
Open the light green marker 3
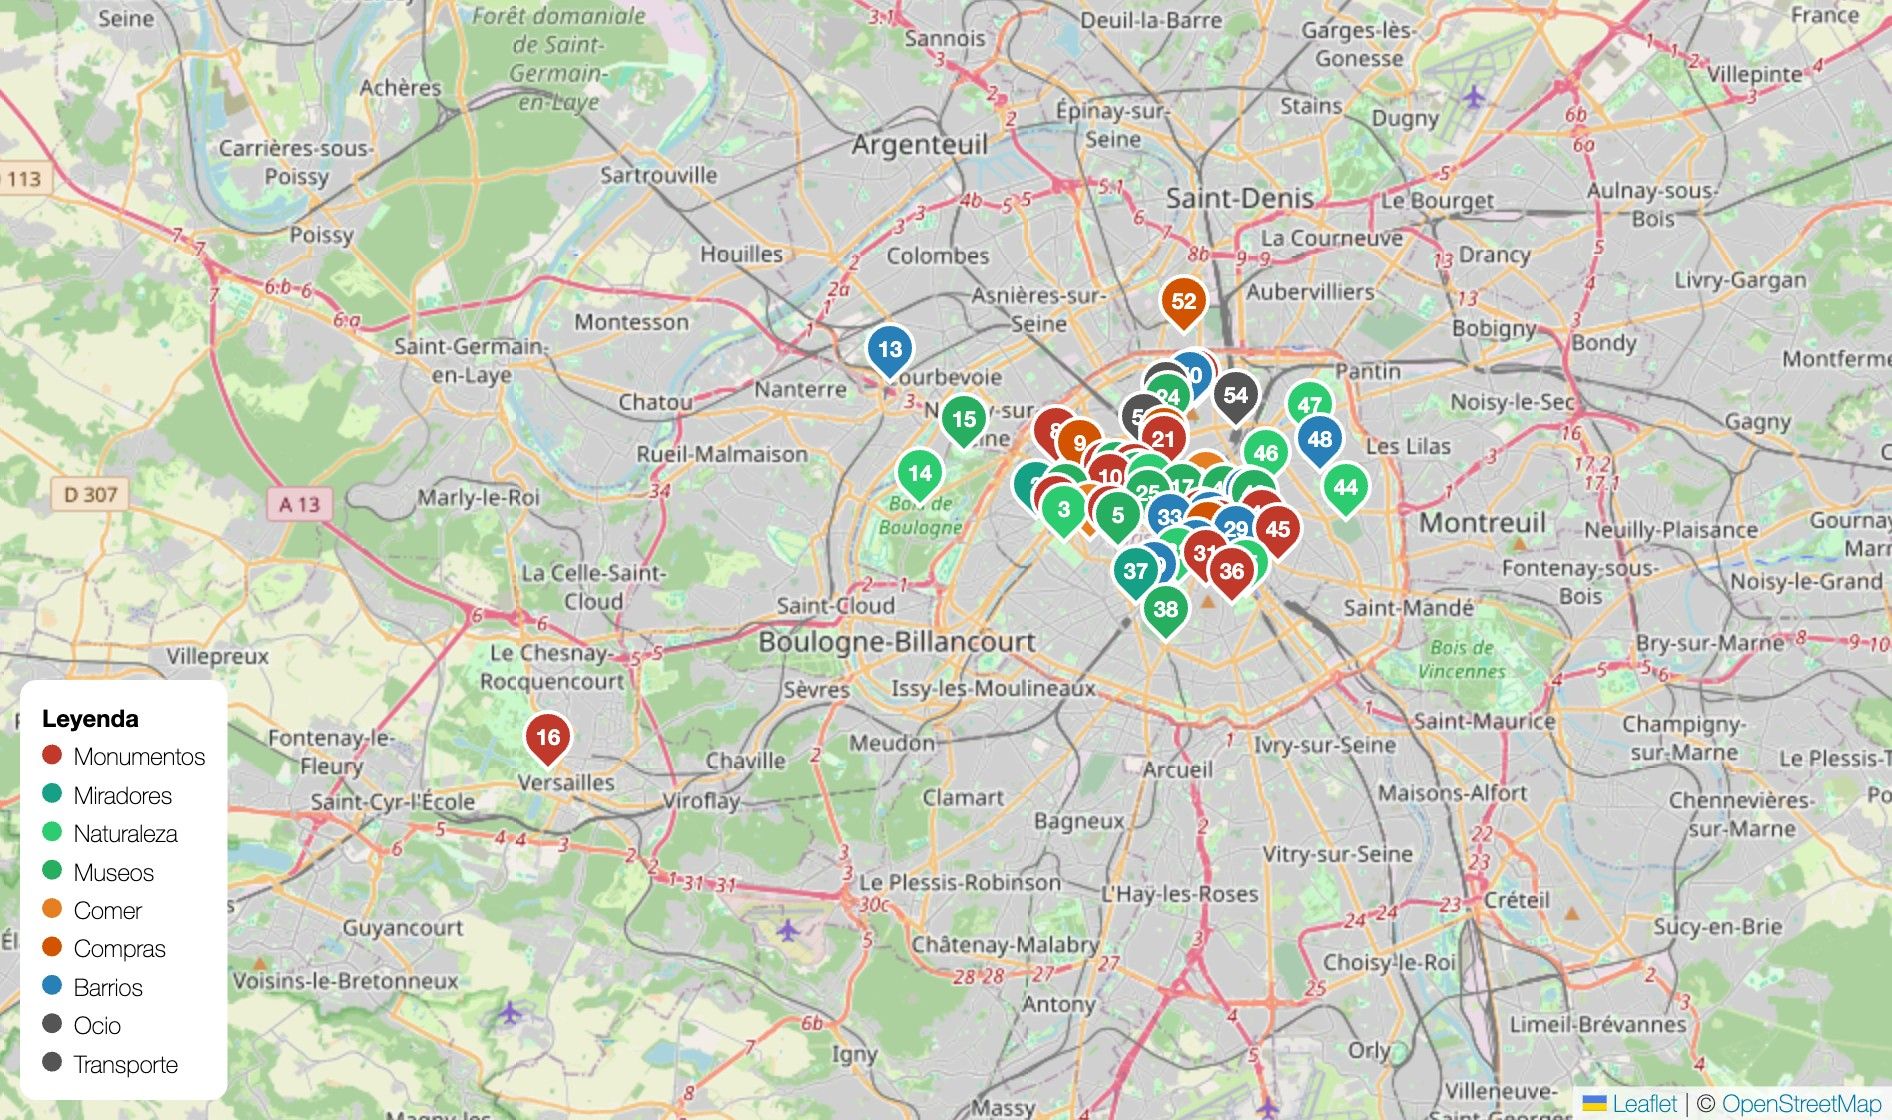(x=1063, y=510)
